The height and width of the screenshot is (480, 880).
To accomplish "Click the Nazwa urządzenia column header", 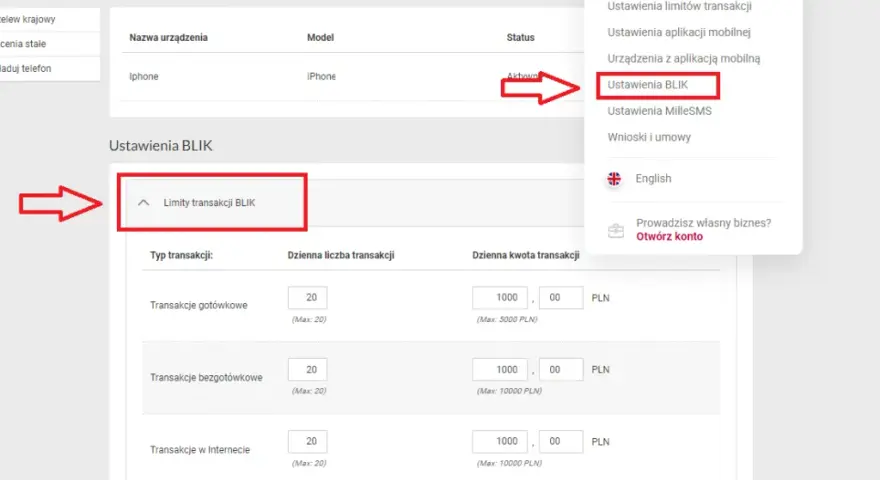I will [168, 38].
